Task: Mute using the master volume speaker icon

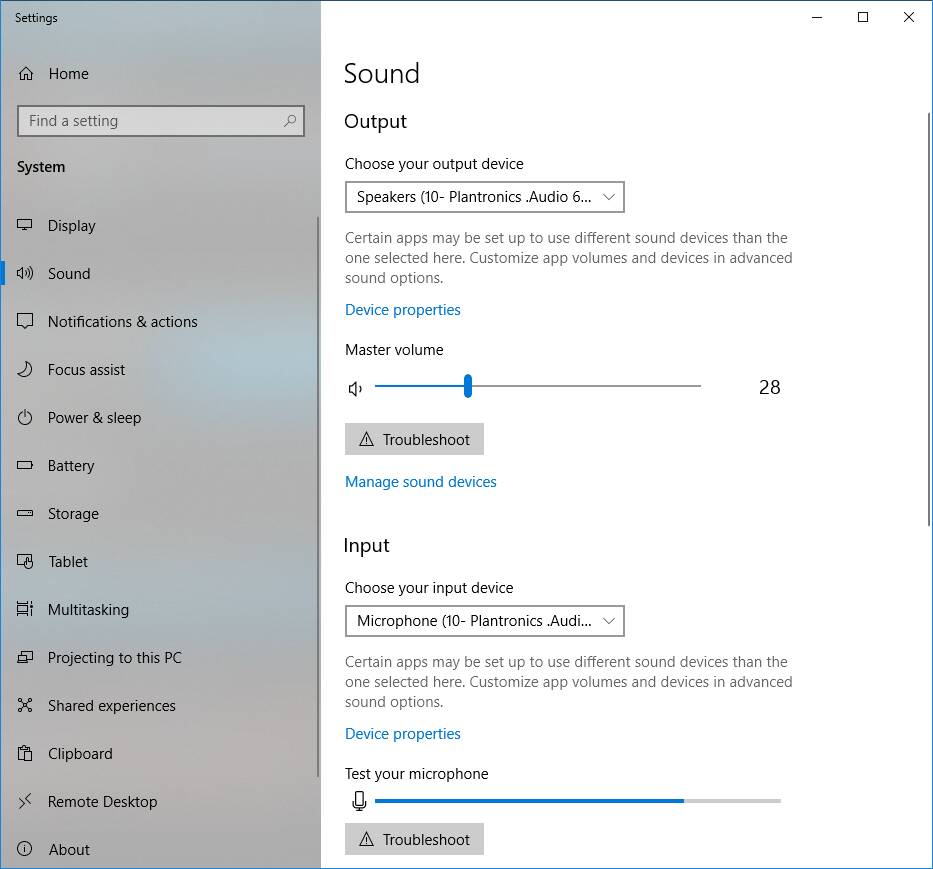Action: [x=355, y=388]
